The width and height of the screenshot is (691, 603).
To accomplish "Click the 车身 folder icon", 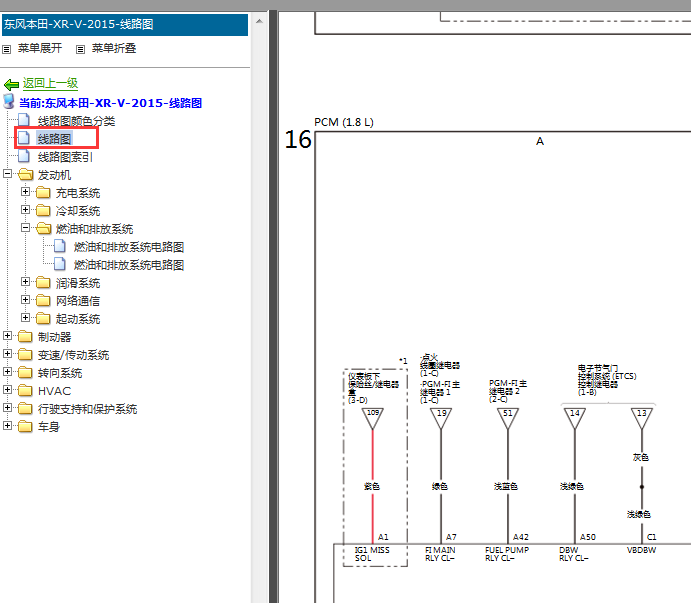I will pyautogui.click(x=26, y=427).
